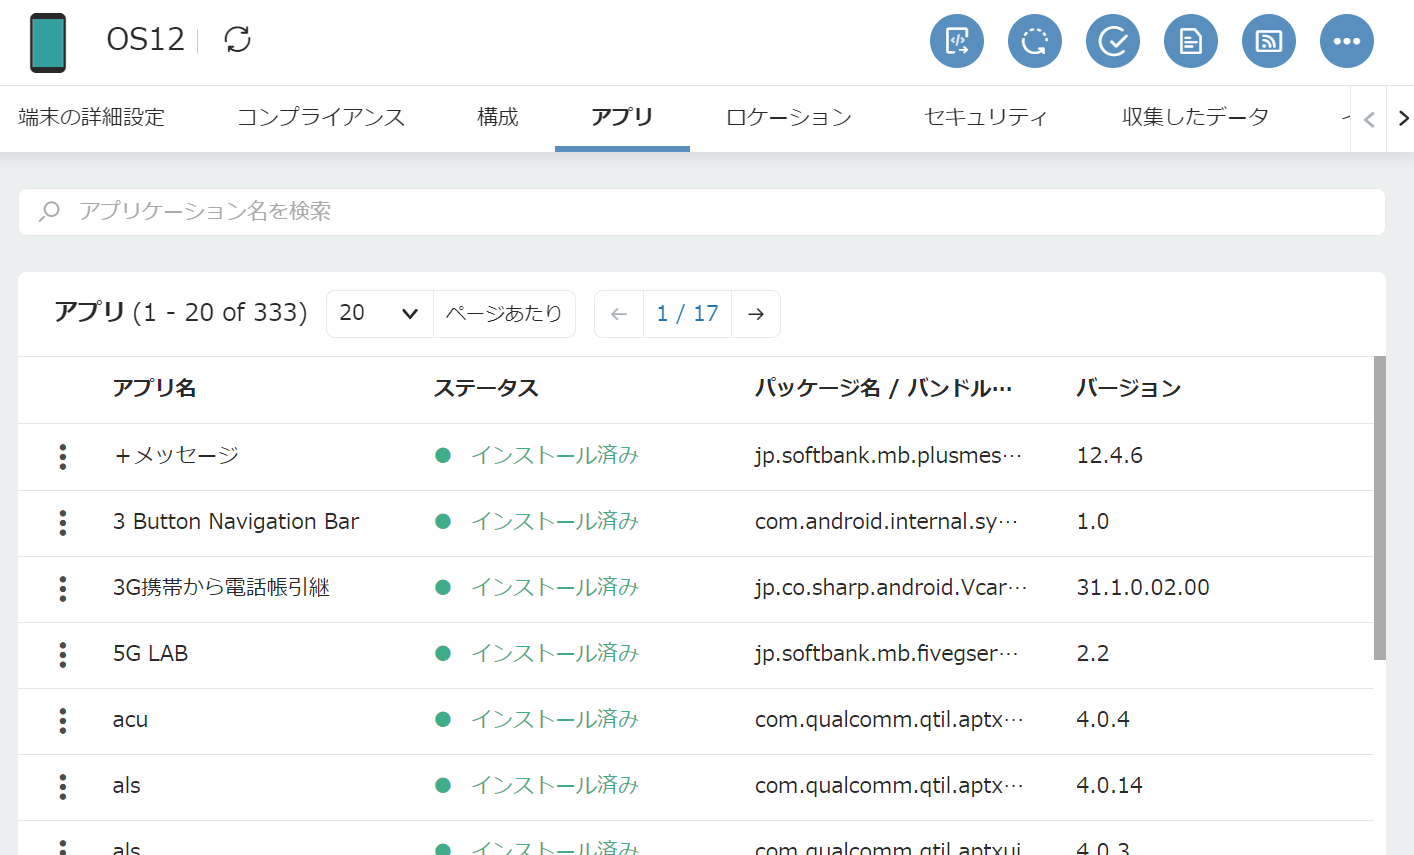Open the ロケーション tab
This screenshot has height=855, width=1414.
pyautogui.click(x=789, y=117)
